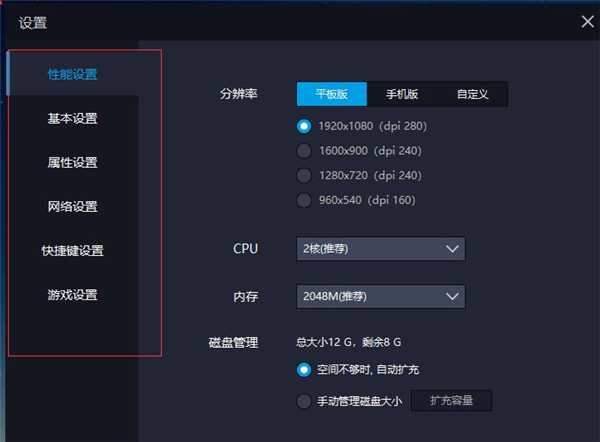
Task: Go to 基本设置 in the sidebar
Action: [x=73, y=119]
